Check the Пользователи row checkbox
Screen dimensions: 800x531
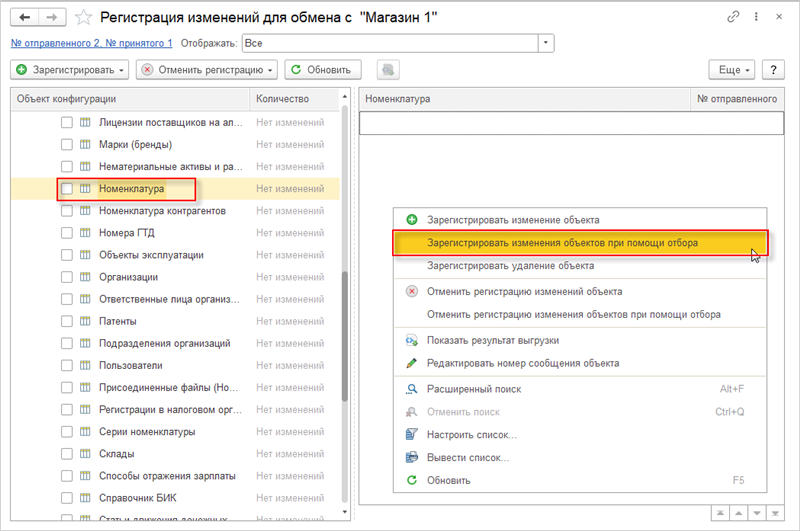(66, 365)
